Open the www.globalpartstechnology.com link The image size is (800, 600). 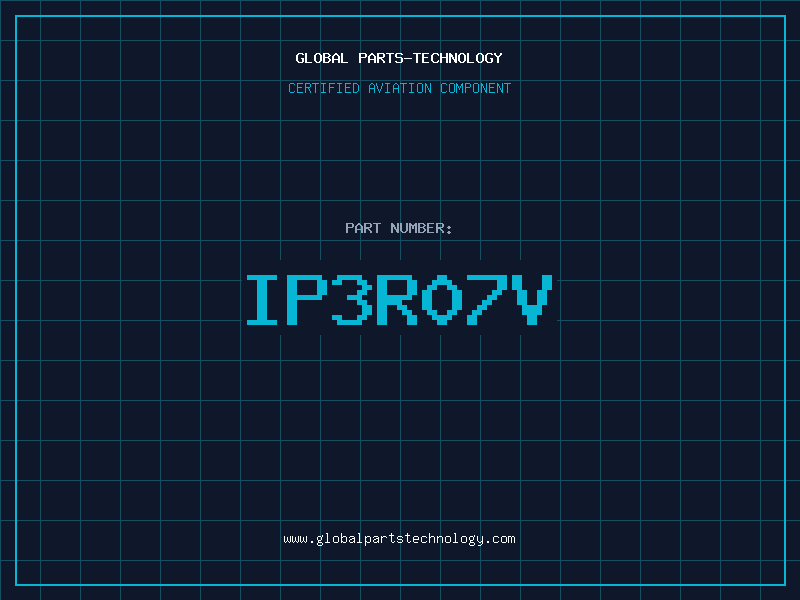pyautogui.click(x=399, y=539)
